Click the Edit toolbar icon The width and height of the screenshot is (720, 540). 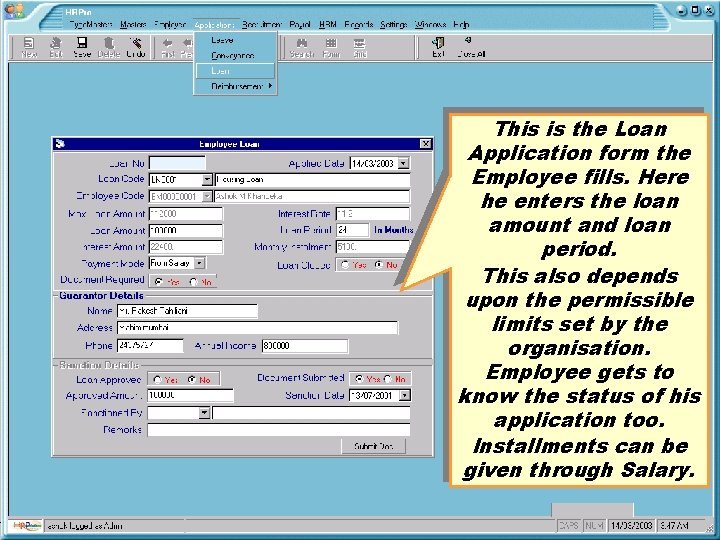[56, 43]
